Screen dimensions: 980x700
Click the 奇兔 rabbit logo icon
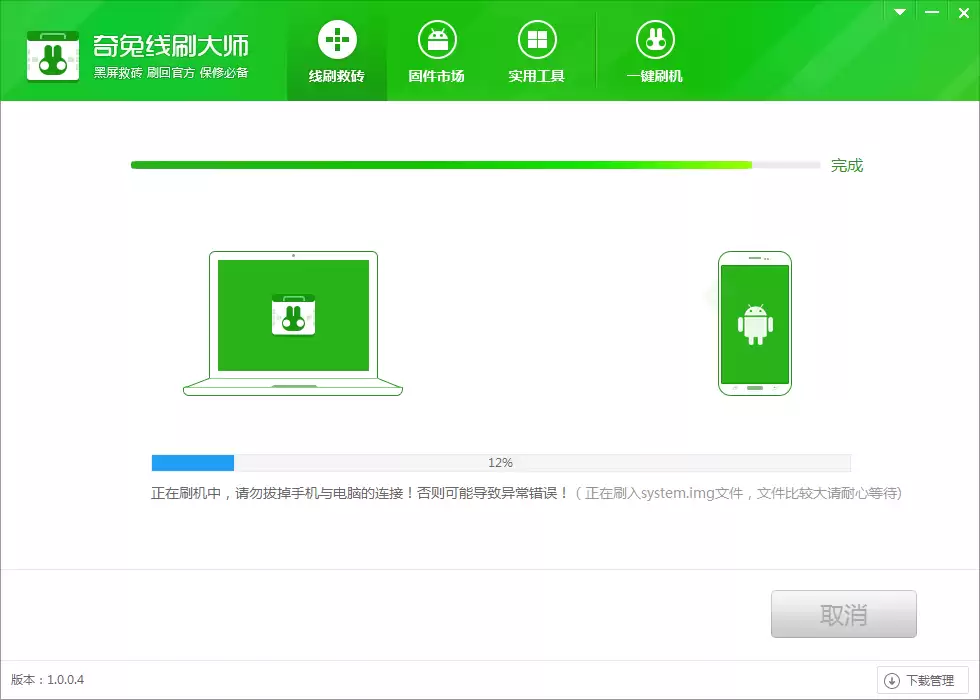53,55
